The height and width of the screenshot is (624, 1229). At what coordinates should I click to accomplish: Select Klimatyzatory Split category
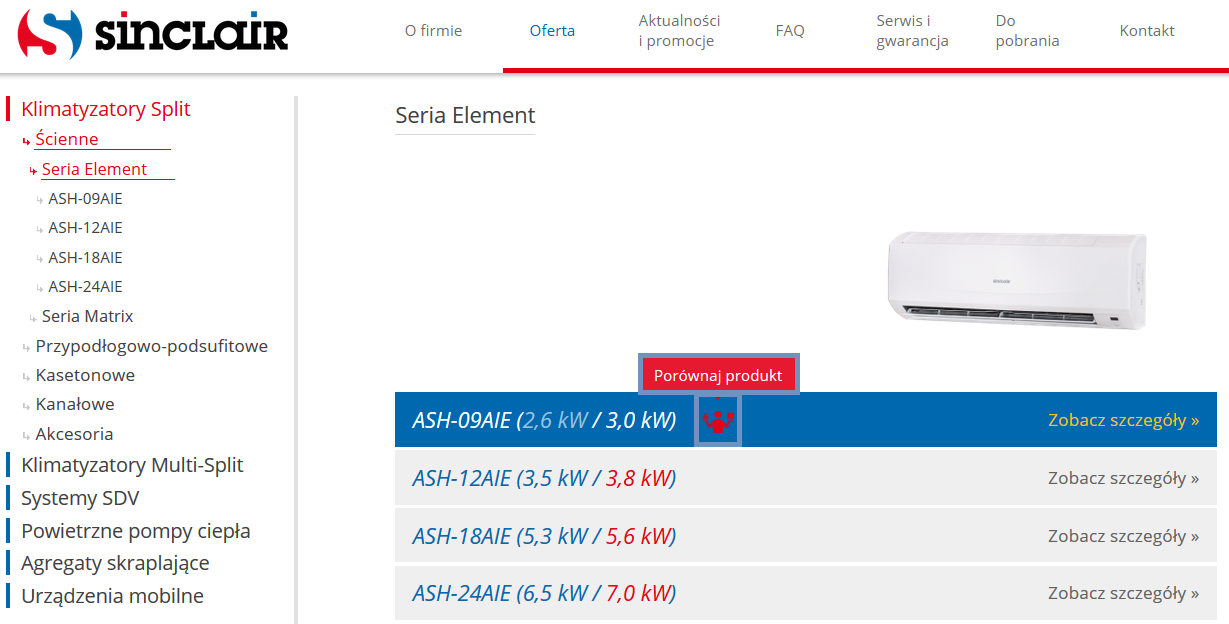(106, 109)
